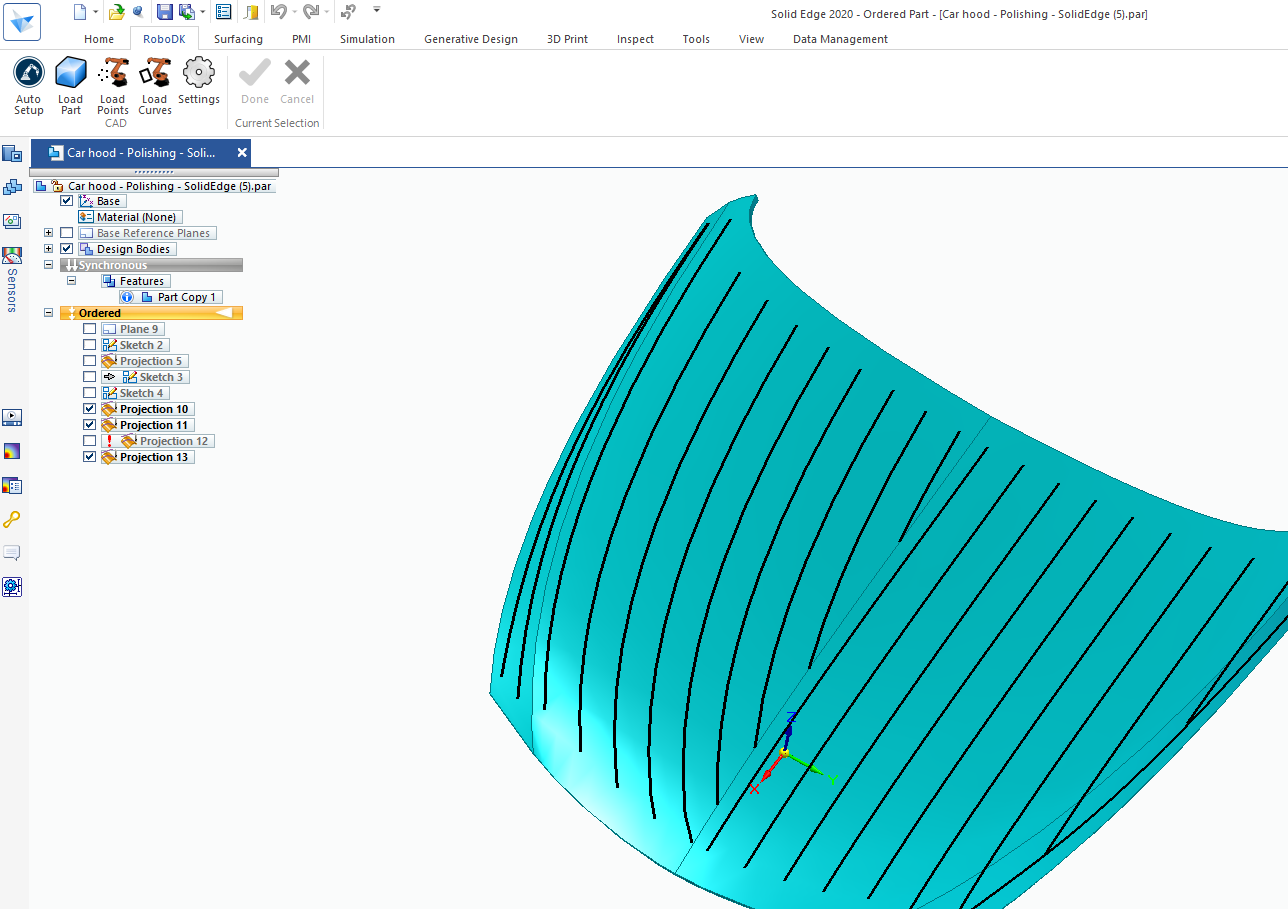Viewport: 1288px width, 909px height.
Task: Click the info icon beside Part Copy 1
Action: pyautogui.click(x=127, y=297)
